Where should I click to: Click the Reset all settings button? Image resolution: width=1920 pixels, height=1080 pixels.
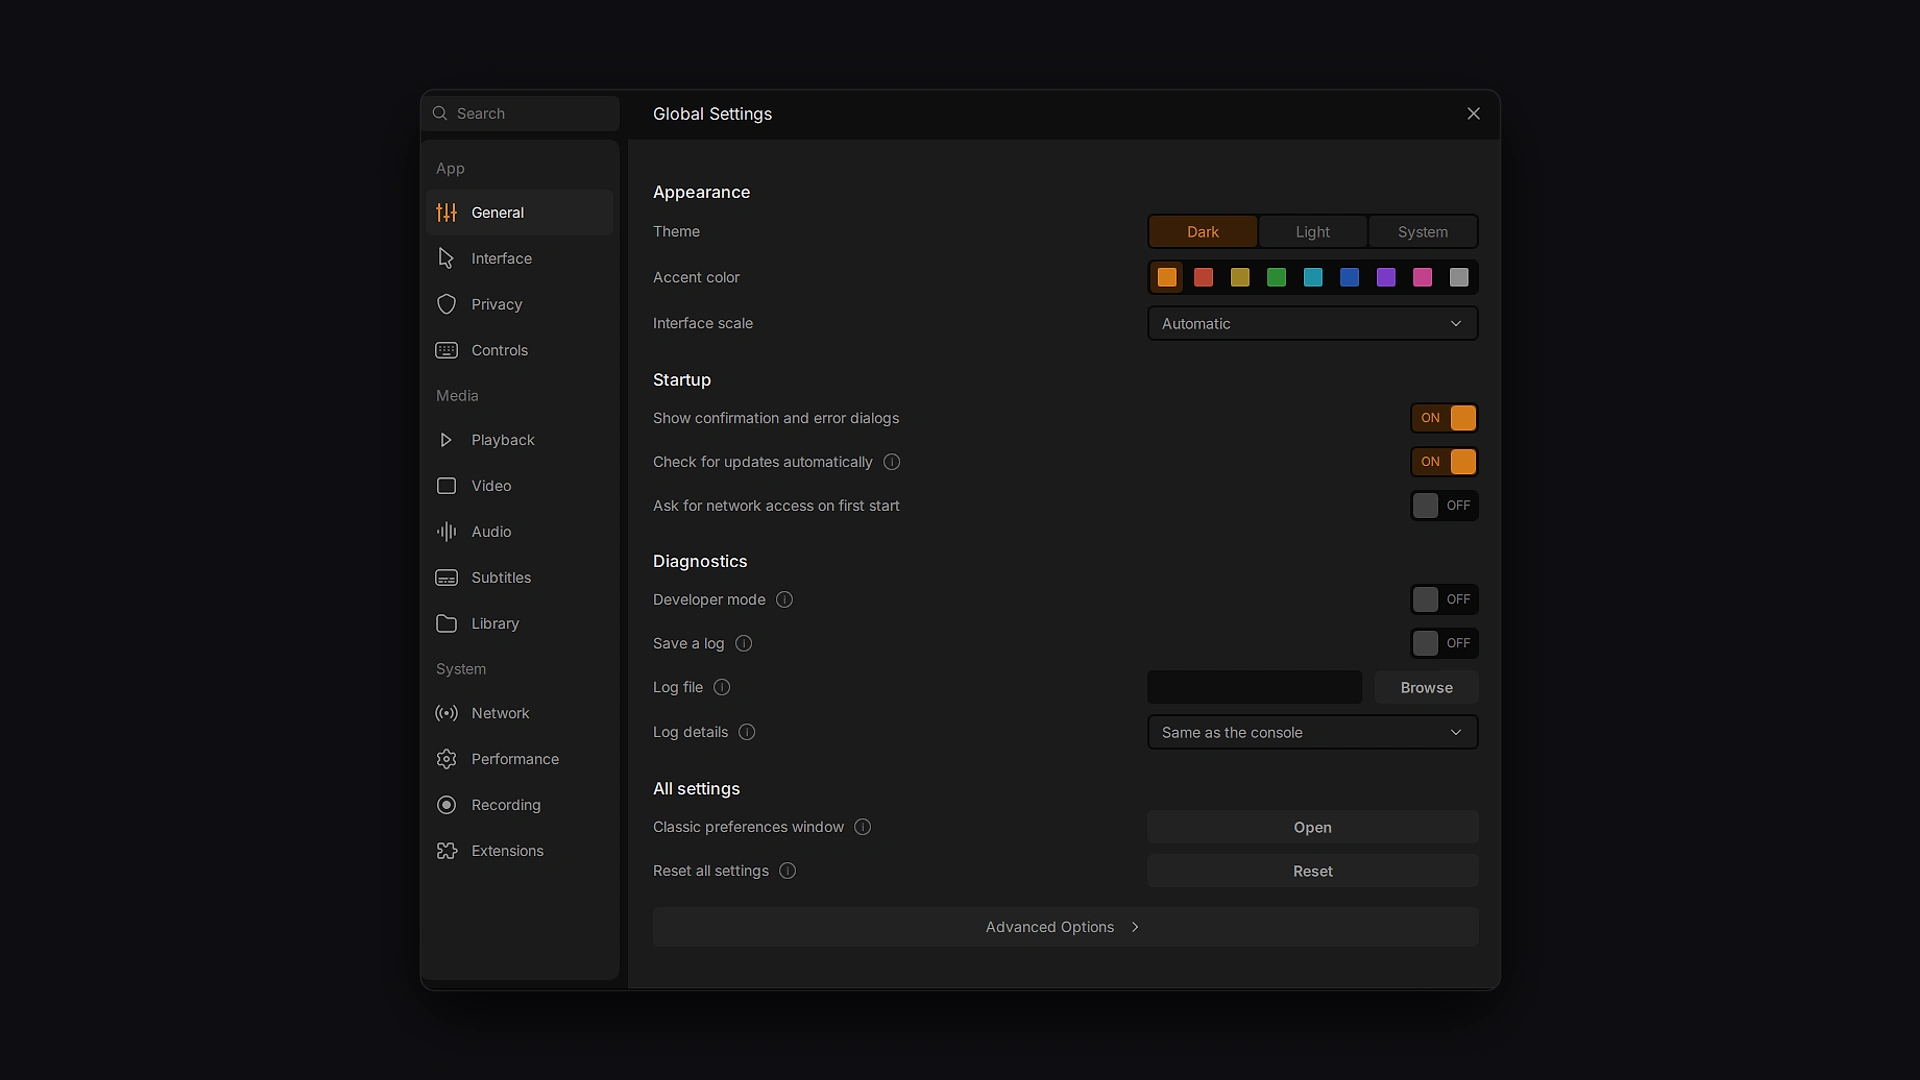point(1312,871)
